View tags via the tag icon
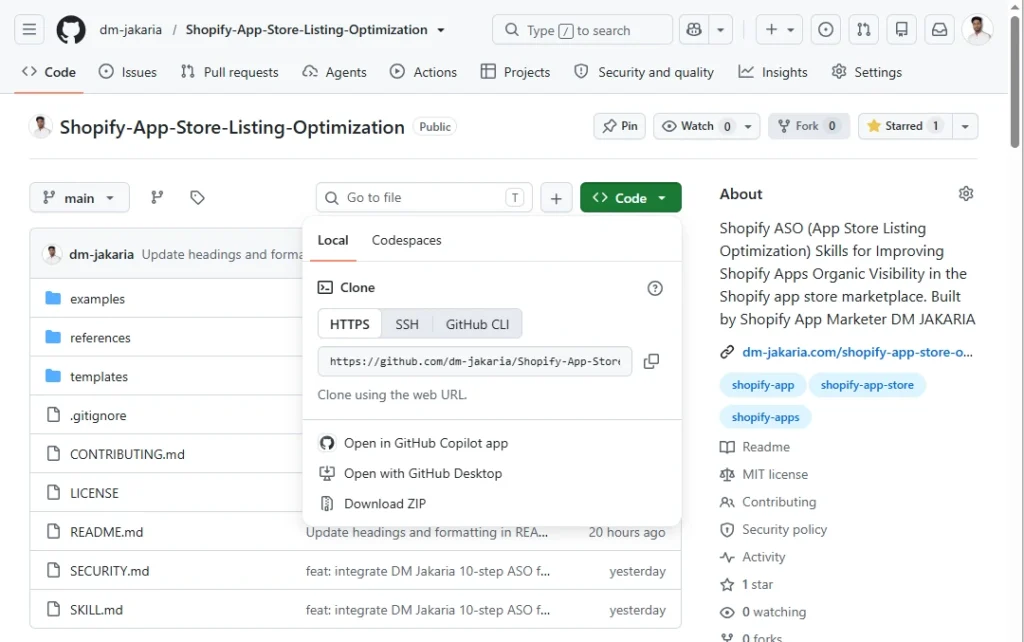The height and width of the screenshot is (642, 1024). (197, 197)
